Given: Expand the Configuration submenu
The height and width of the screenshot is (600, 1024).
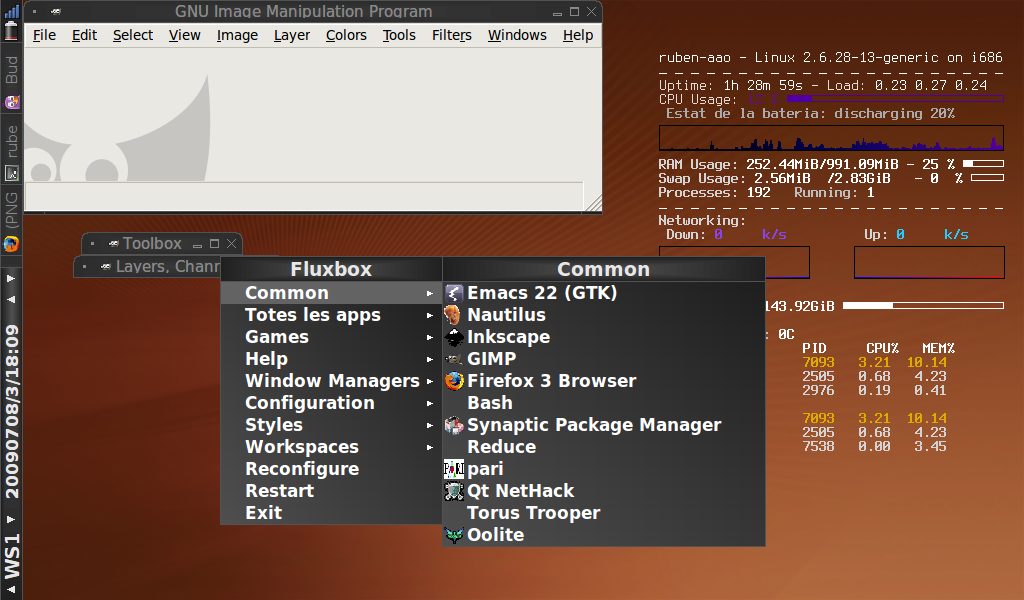Looking at the screenshot, I should click(x=332, y=403).
